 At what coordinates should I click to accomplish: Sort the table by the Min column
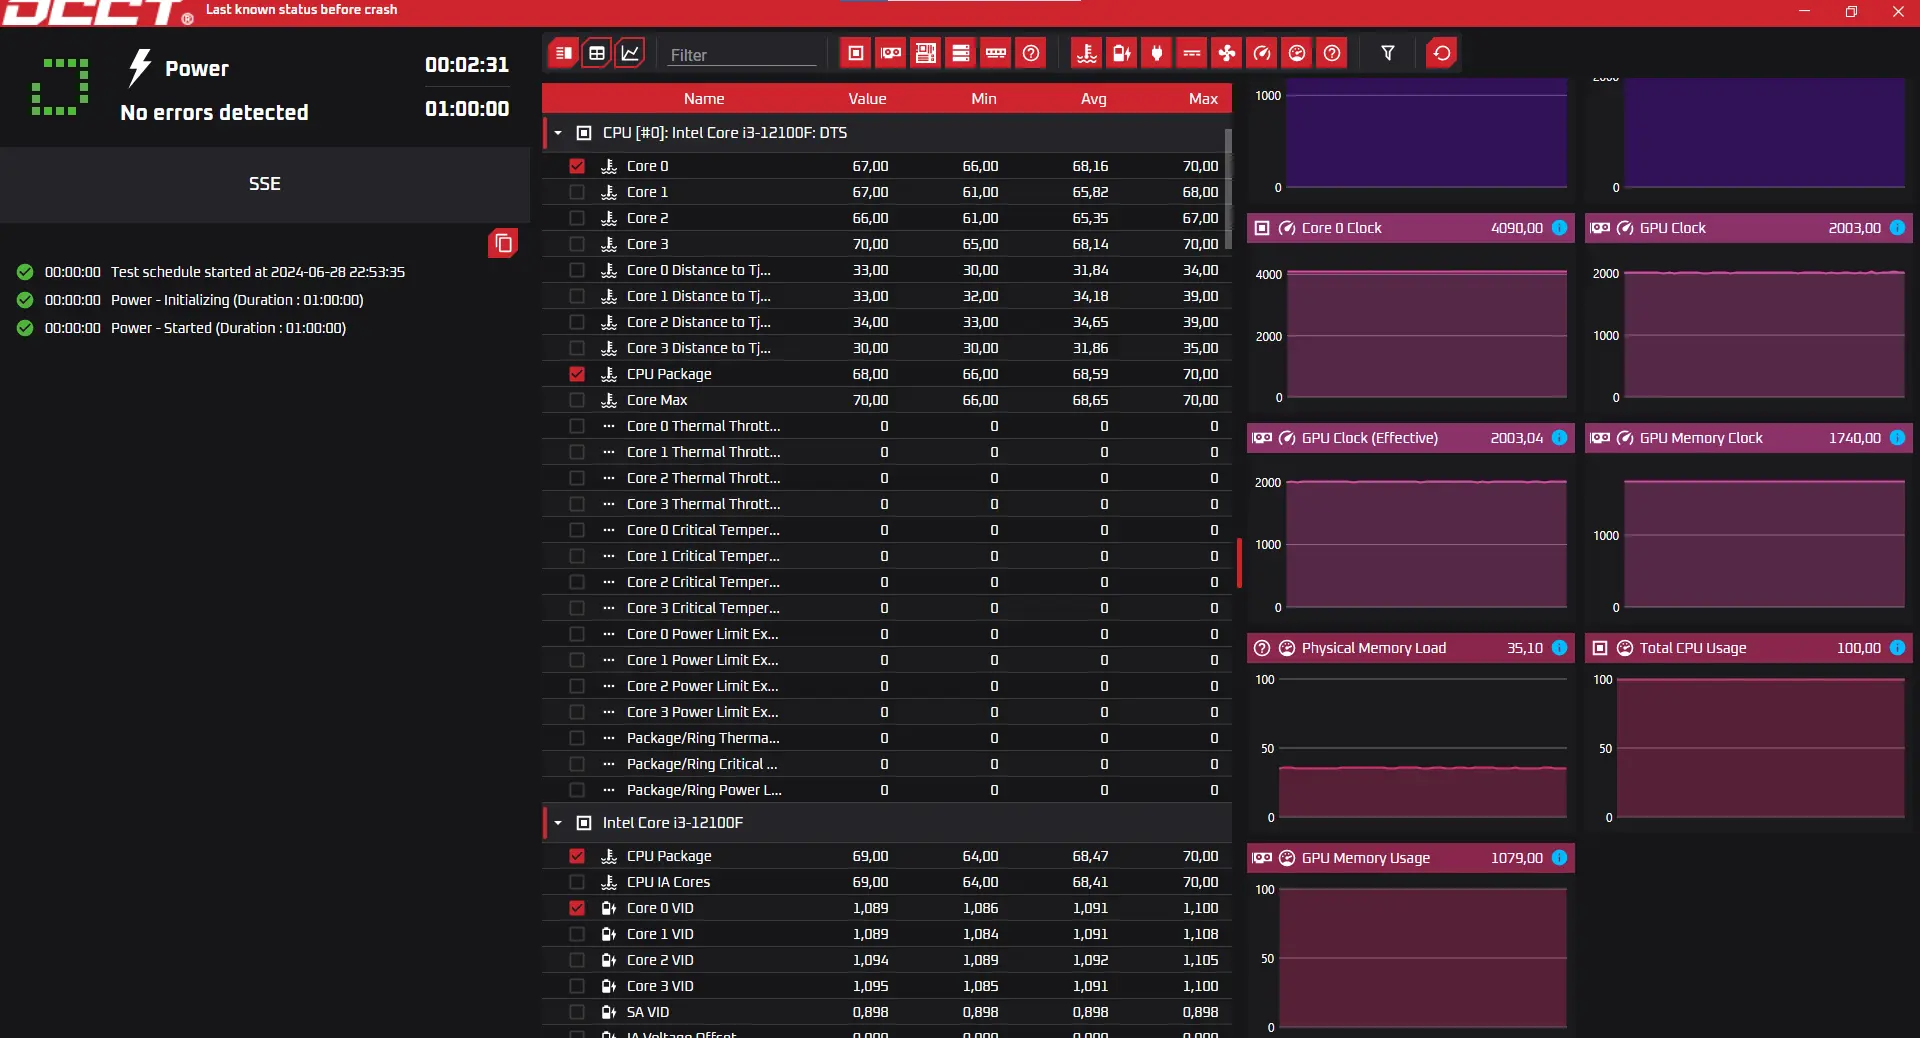(984, 98)
